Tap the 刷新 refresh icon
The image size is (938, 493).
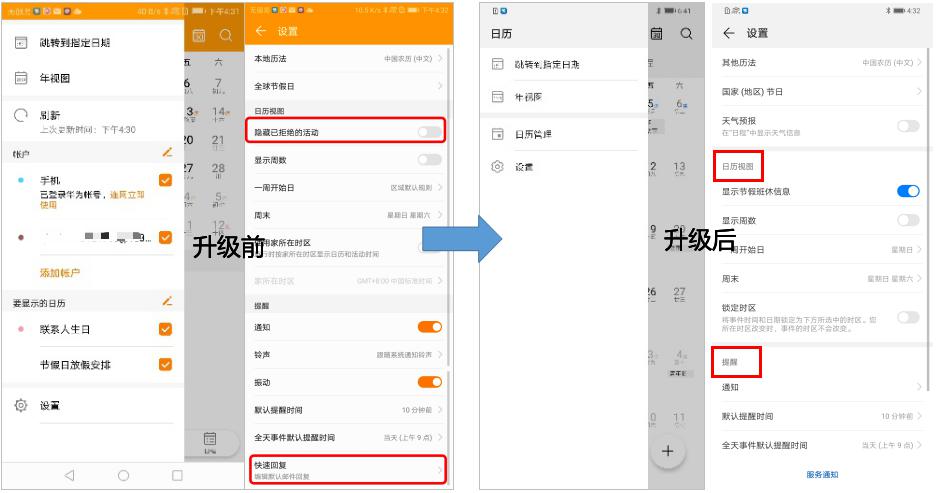pos(21,115)
